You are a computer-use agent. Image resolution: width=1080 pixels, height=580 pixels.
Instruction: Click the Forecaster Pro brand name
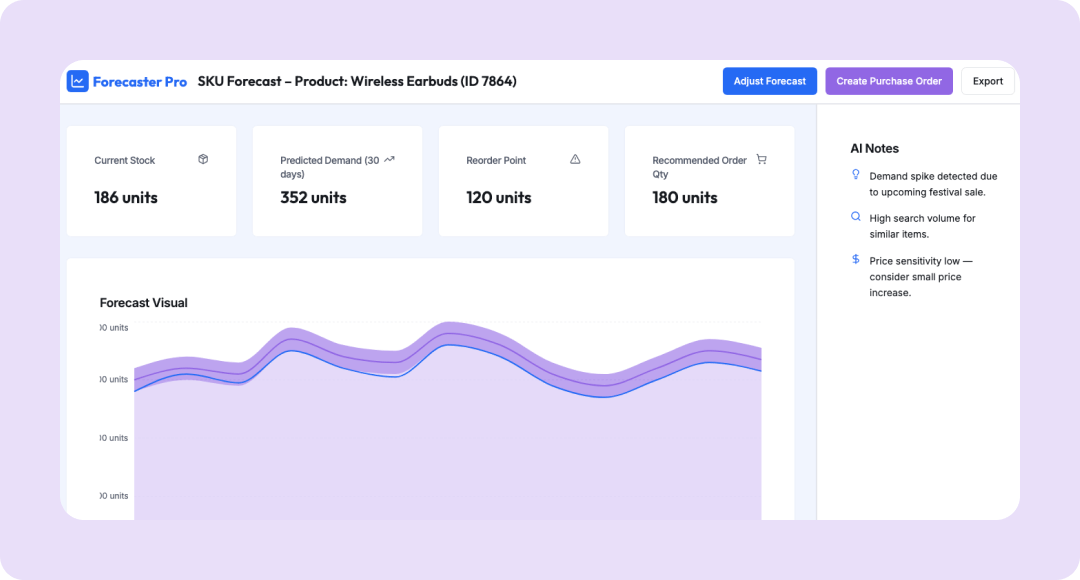[139, 82]
